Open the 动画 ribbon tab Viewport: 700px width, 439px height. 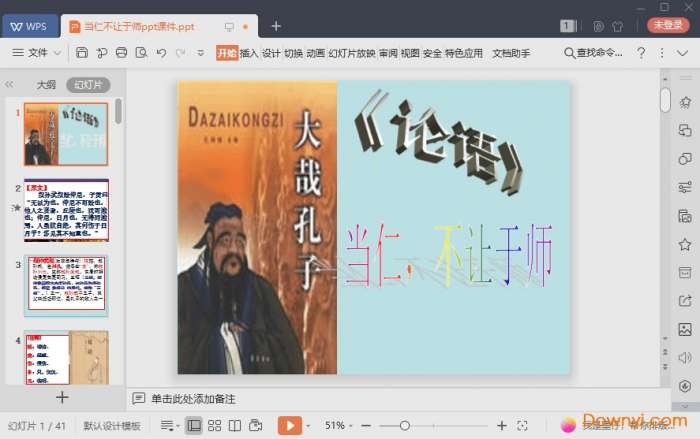315,53
